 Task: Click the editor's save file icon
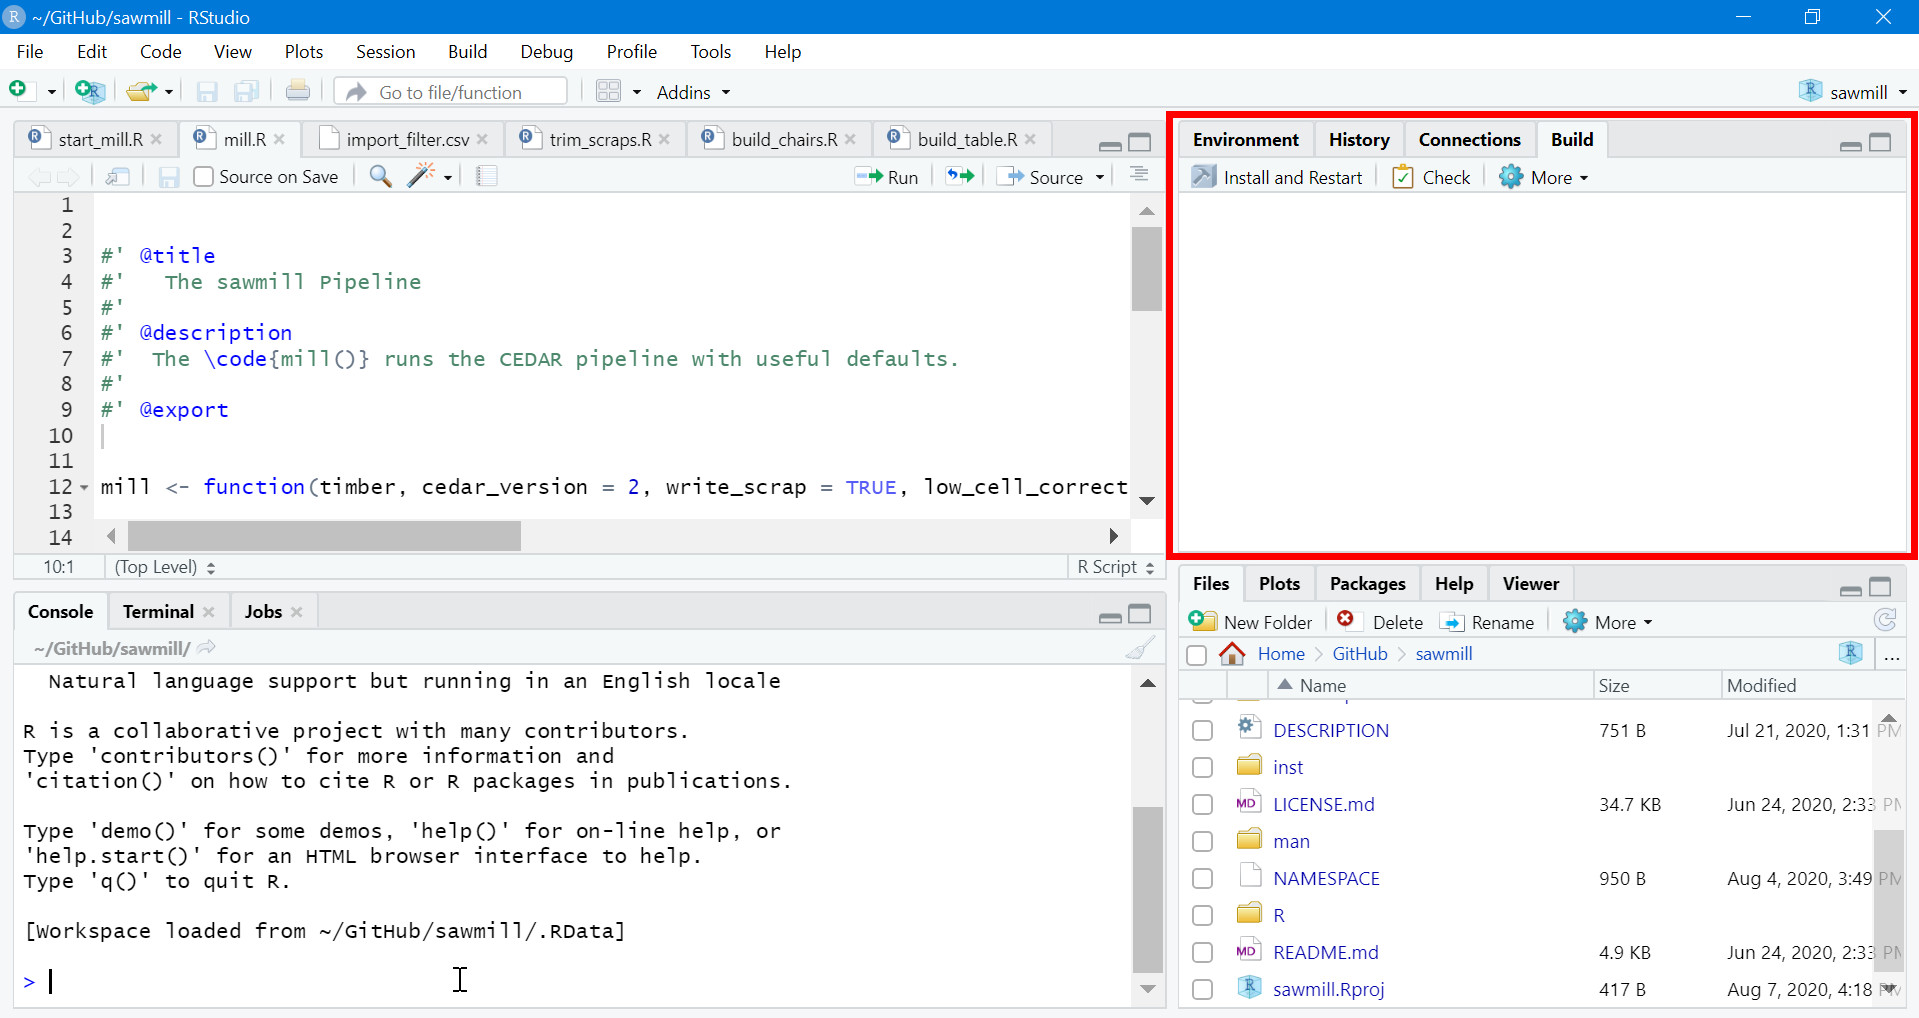tap(169, 177)
